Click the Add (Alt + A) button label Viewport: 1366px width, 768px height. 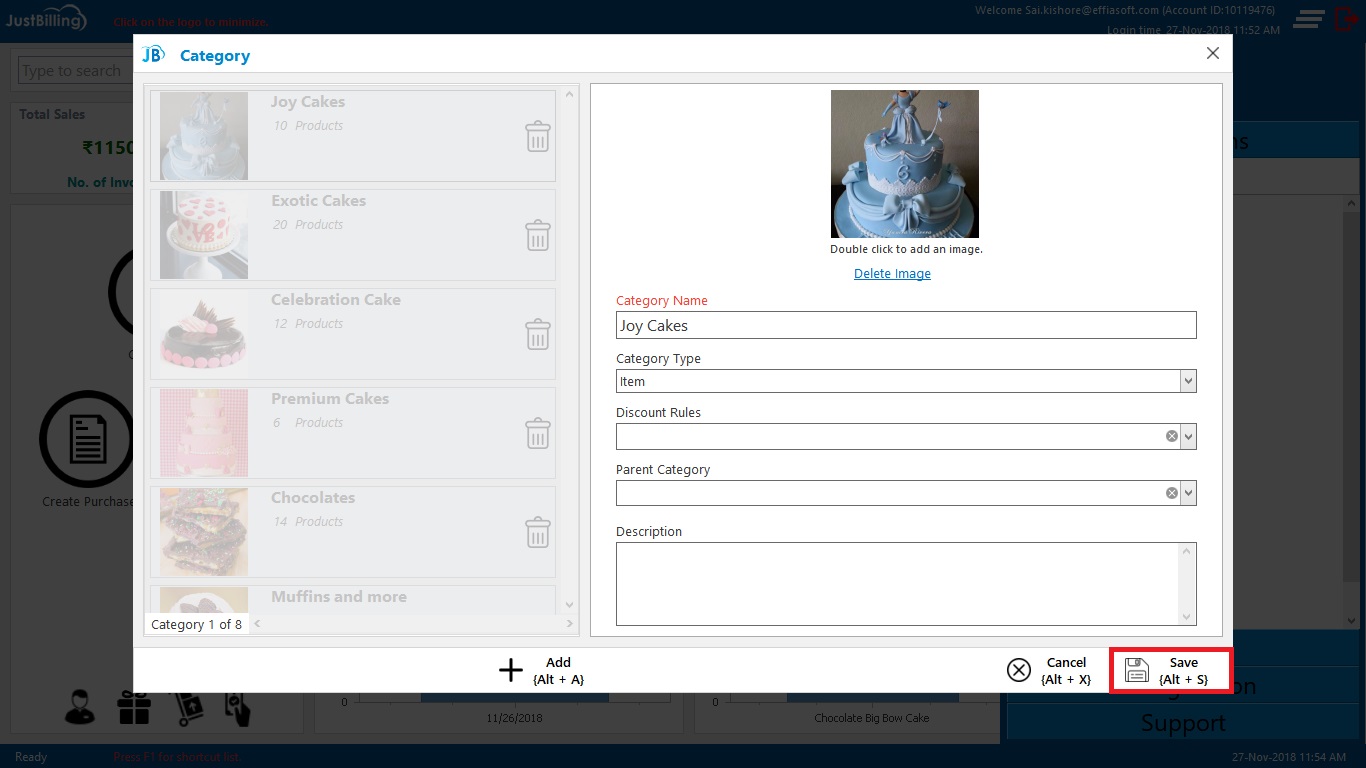[558, 671]
